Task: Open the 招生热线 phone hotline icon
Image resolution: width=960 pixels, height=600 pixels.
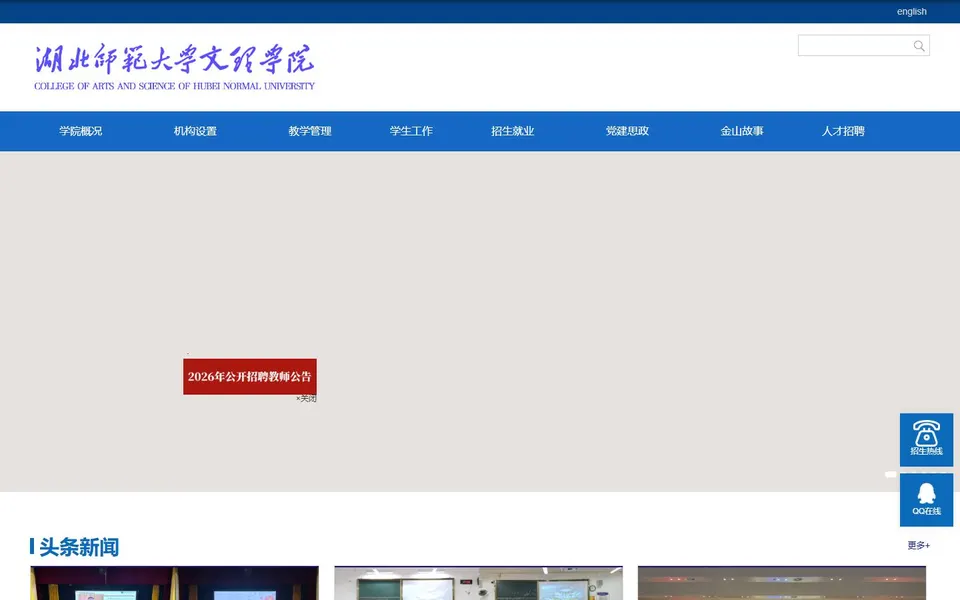Action: [926, 440]
